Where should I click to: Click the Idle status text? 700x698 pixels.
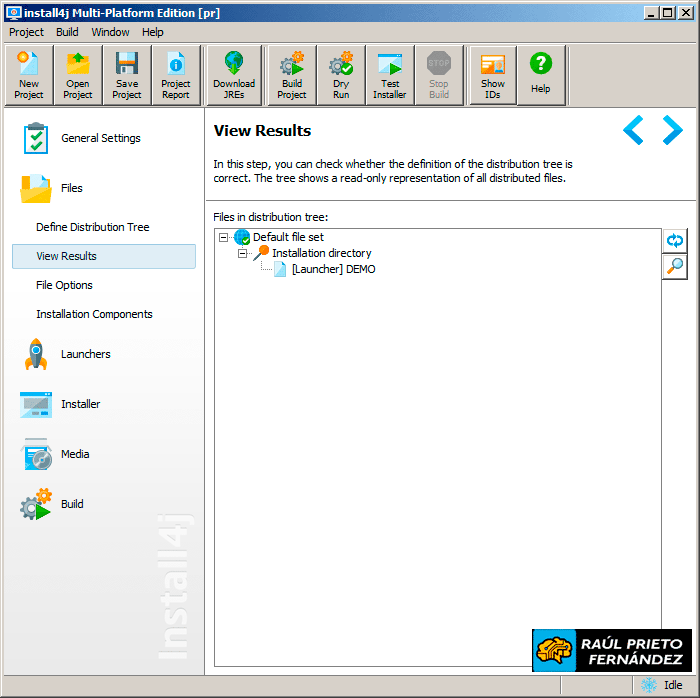coord(673,685)
